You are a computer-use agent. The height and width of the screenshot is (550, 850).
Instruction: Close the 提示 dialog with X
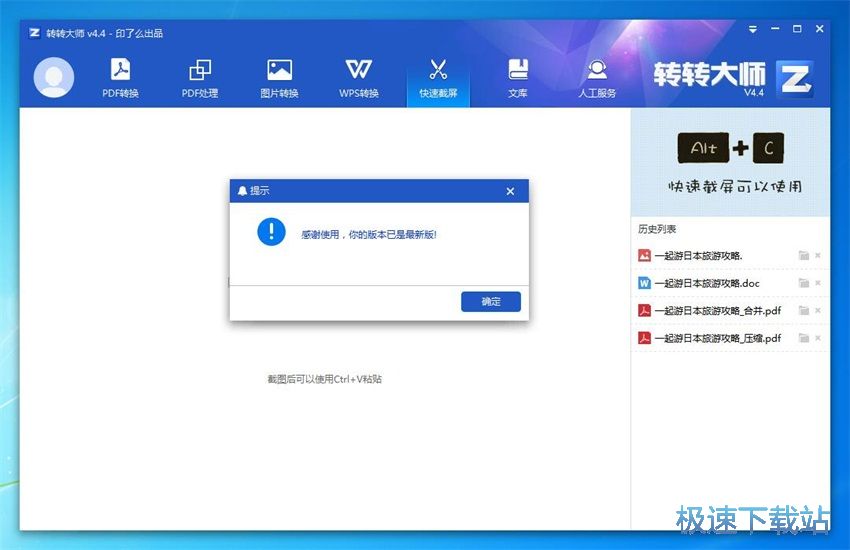(x=510, y=191)
